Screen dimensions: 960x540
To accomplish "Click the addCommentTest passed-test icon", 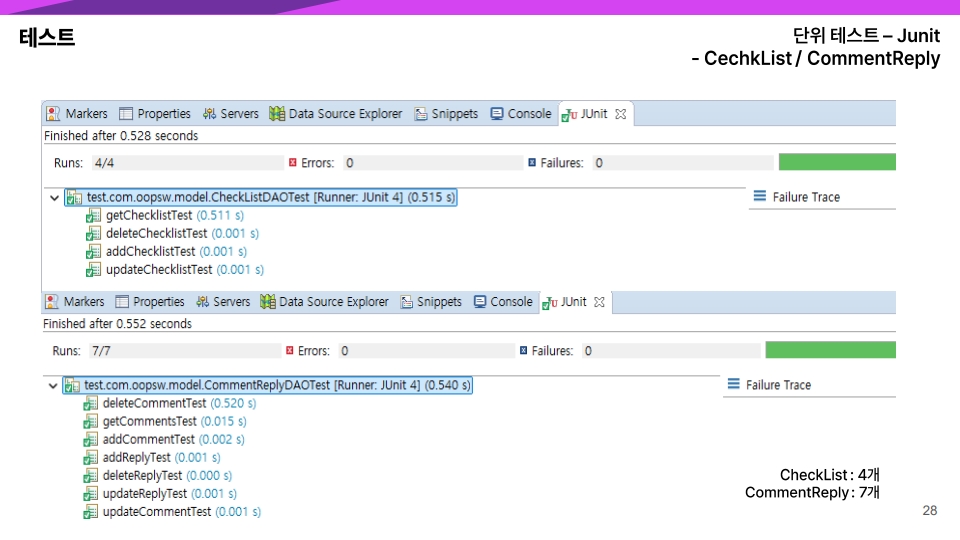I will click(x=90, y=440).
